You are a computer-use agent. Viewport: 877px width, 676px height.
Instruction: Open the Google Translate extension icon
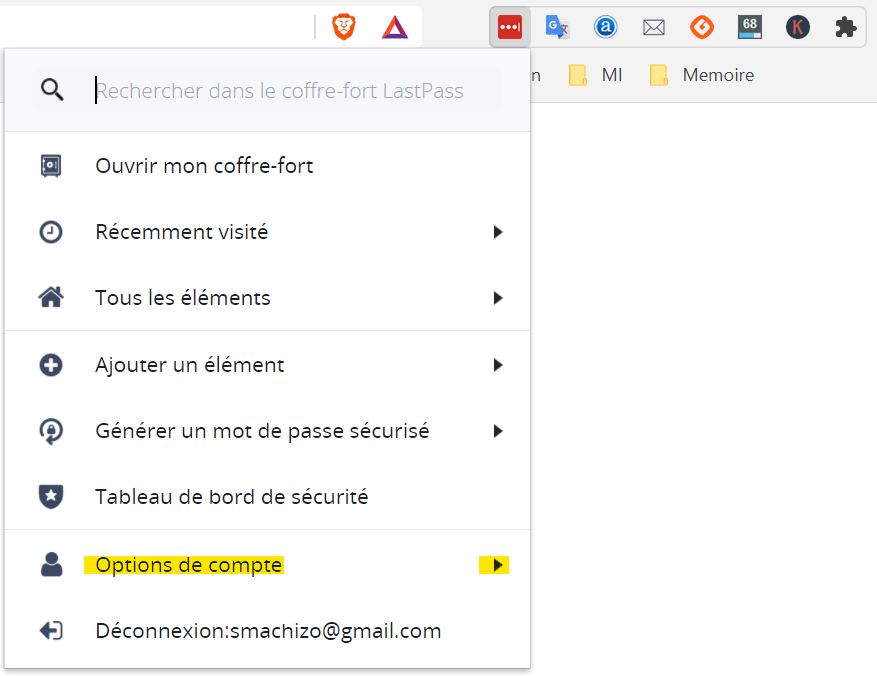click(x=557, y=27)
